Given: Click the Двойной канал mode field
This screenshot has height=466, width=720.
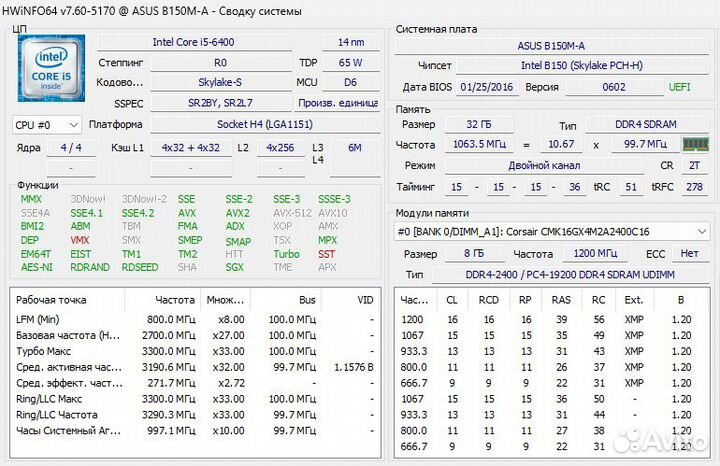Looking at the screenshot, I should (544, 165).
